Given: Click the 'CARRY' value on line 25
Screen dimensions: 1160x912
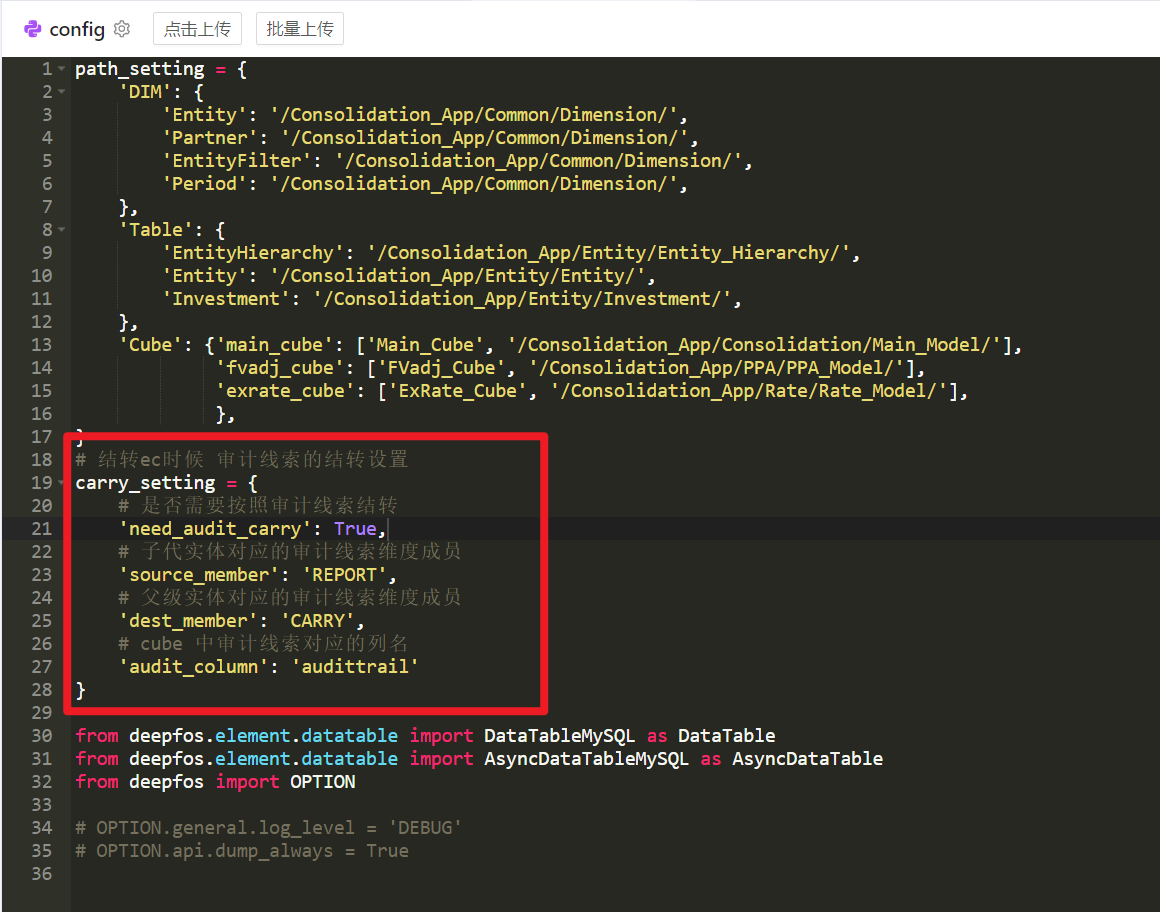Looking at the screenshot, I should pyautogui.click(x=322, y=621).
